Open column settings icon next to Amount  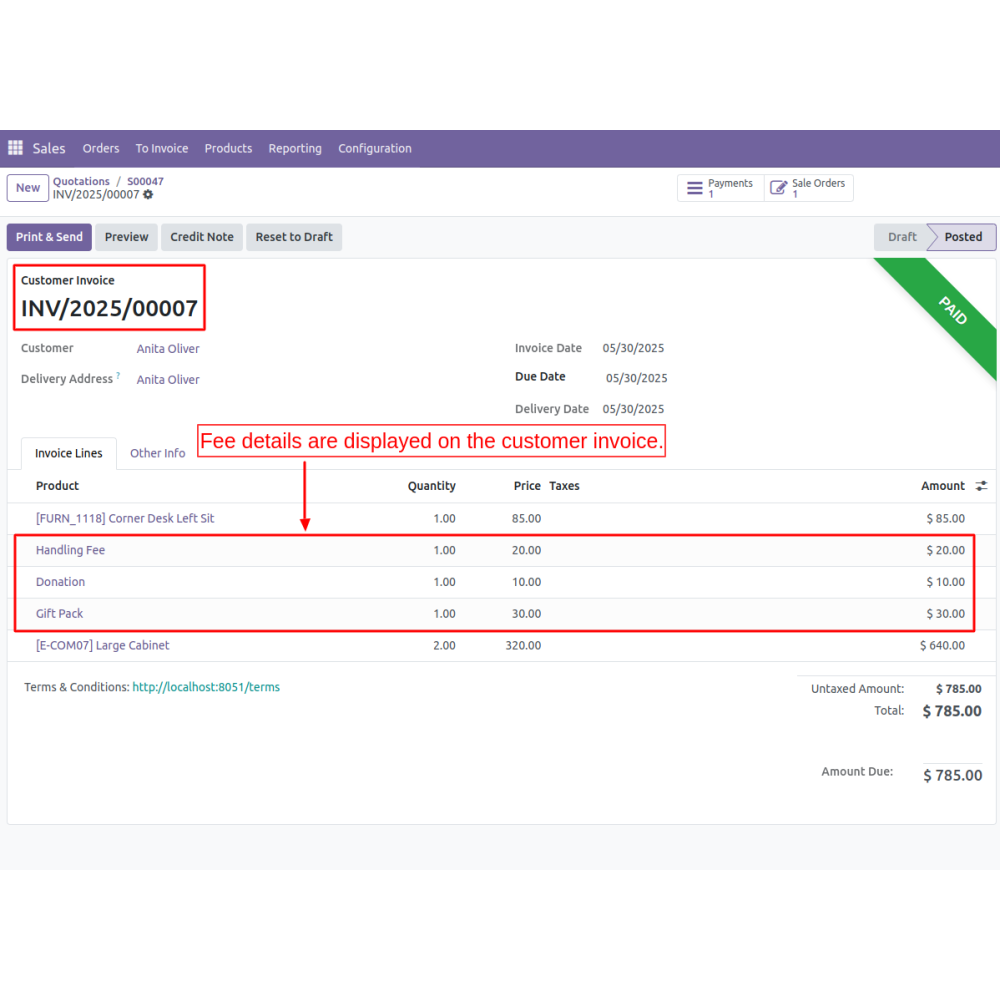[981, 486]
